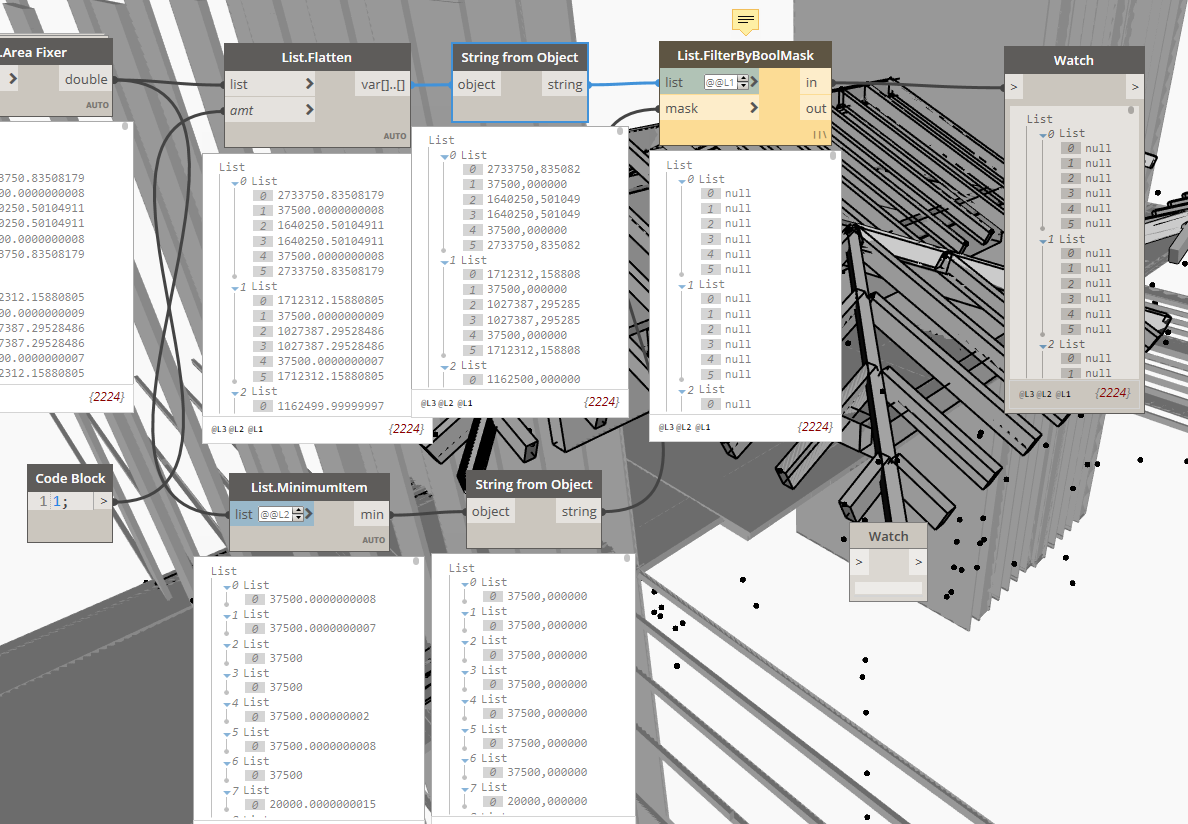
Task: Click the mask port chevron on List.FilterByBoolMask
Action: click(x=753, y=108)
